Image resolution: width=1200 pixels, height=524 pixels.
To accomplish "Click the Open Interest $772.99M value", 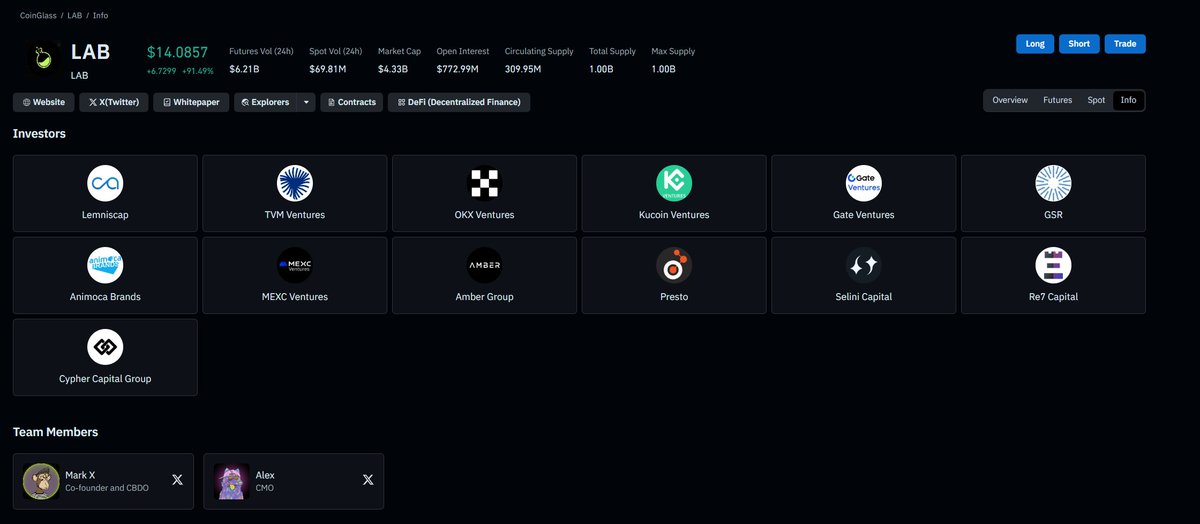I will pos(458,69).
